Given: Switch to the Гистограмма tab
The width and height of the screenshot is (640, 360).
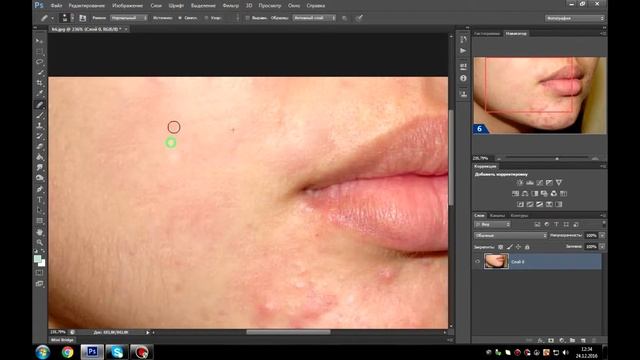Looking at the screenshot, I should pos(487,33).
